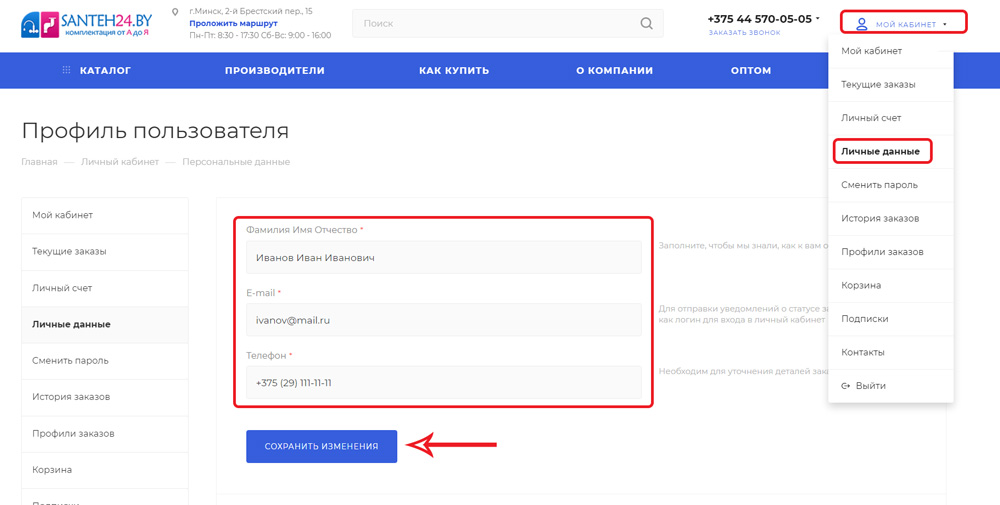Open История заказов in left sidebar
The image size is (1000, 505).
[105, 397]
